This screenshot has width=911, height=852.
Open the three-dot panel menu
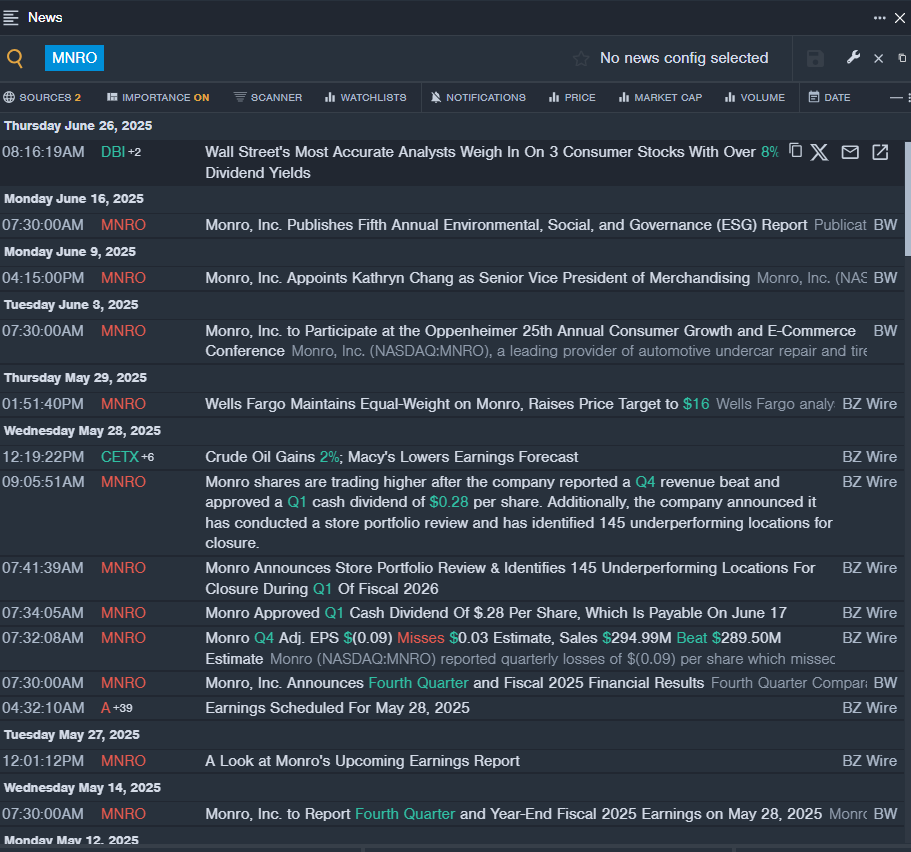880,18
